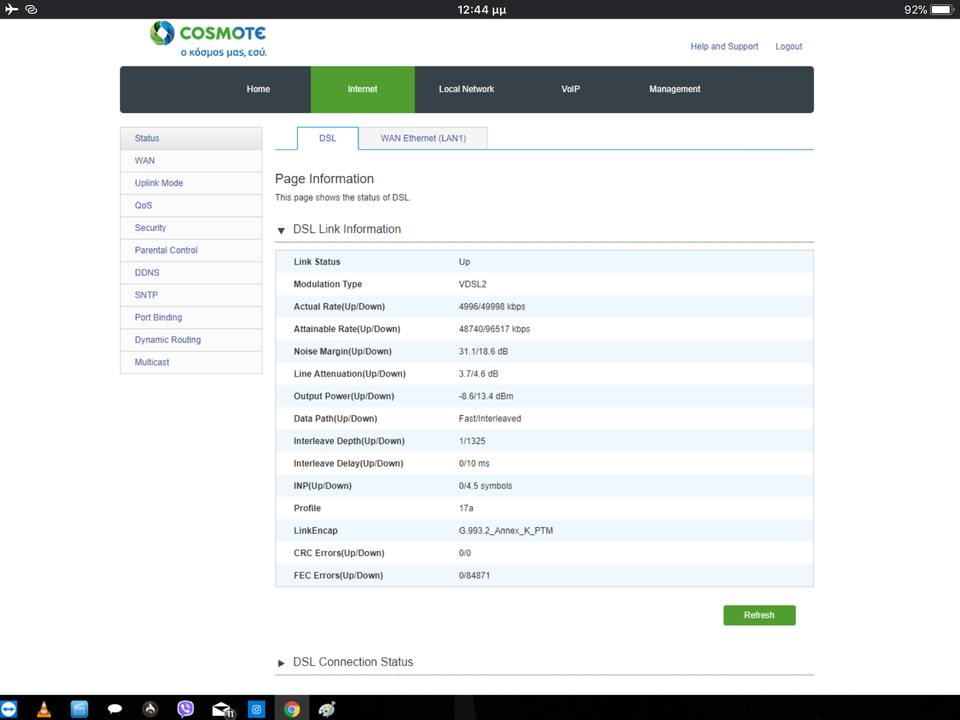Click interleave delay value '0/10 ms'
Image resolution: width=960 pixels, height=720 pixels.
pos(474,463)
